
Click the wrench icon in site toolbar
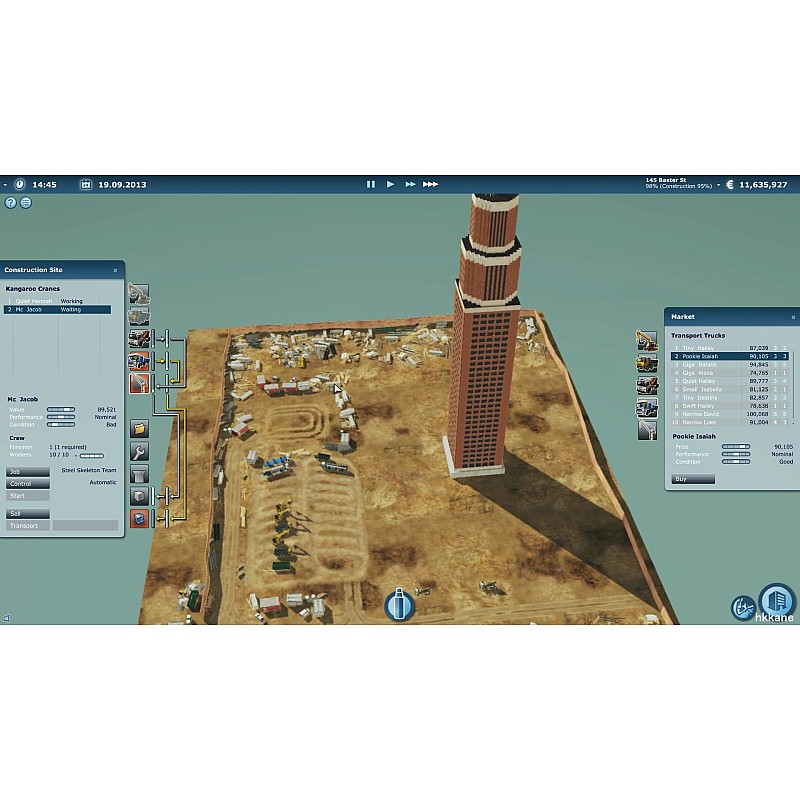pos(139,451)
